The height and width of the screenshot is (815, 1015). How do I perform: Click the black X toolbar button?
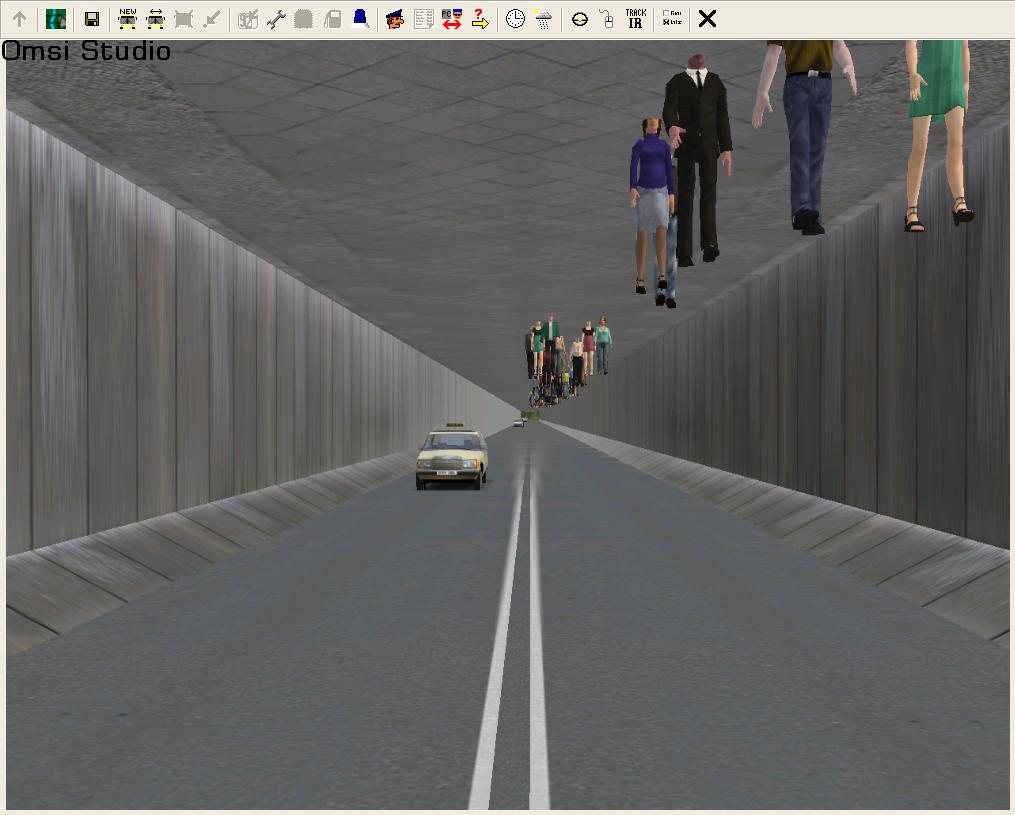[x=707, y=18]
